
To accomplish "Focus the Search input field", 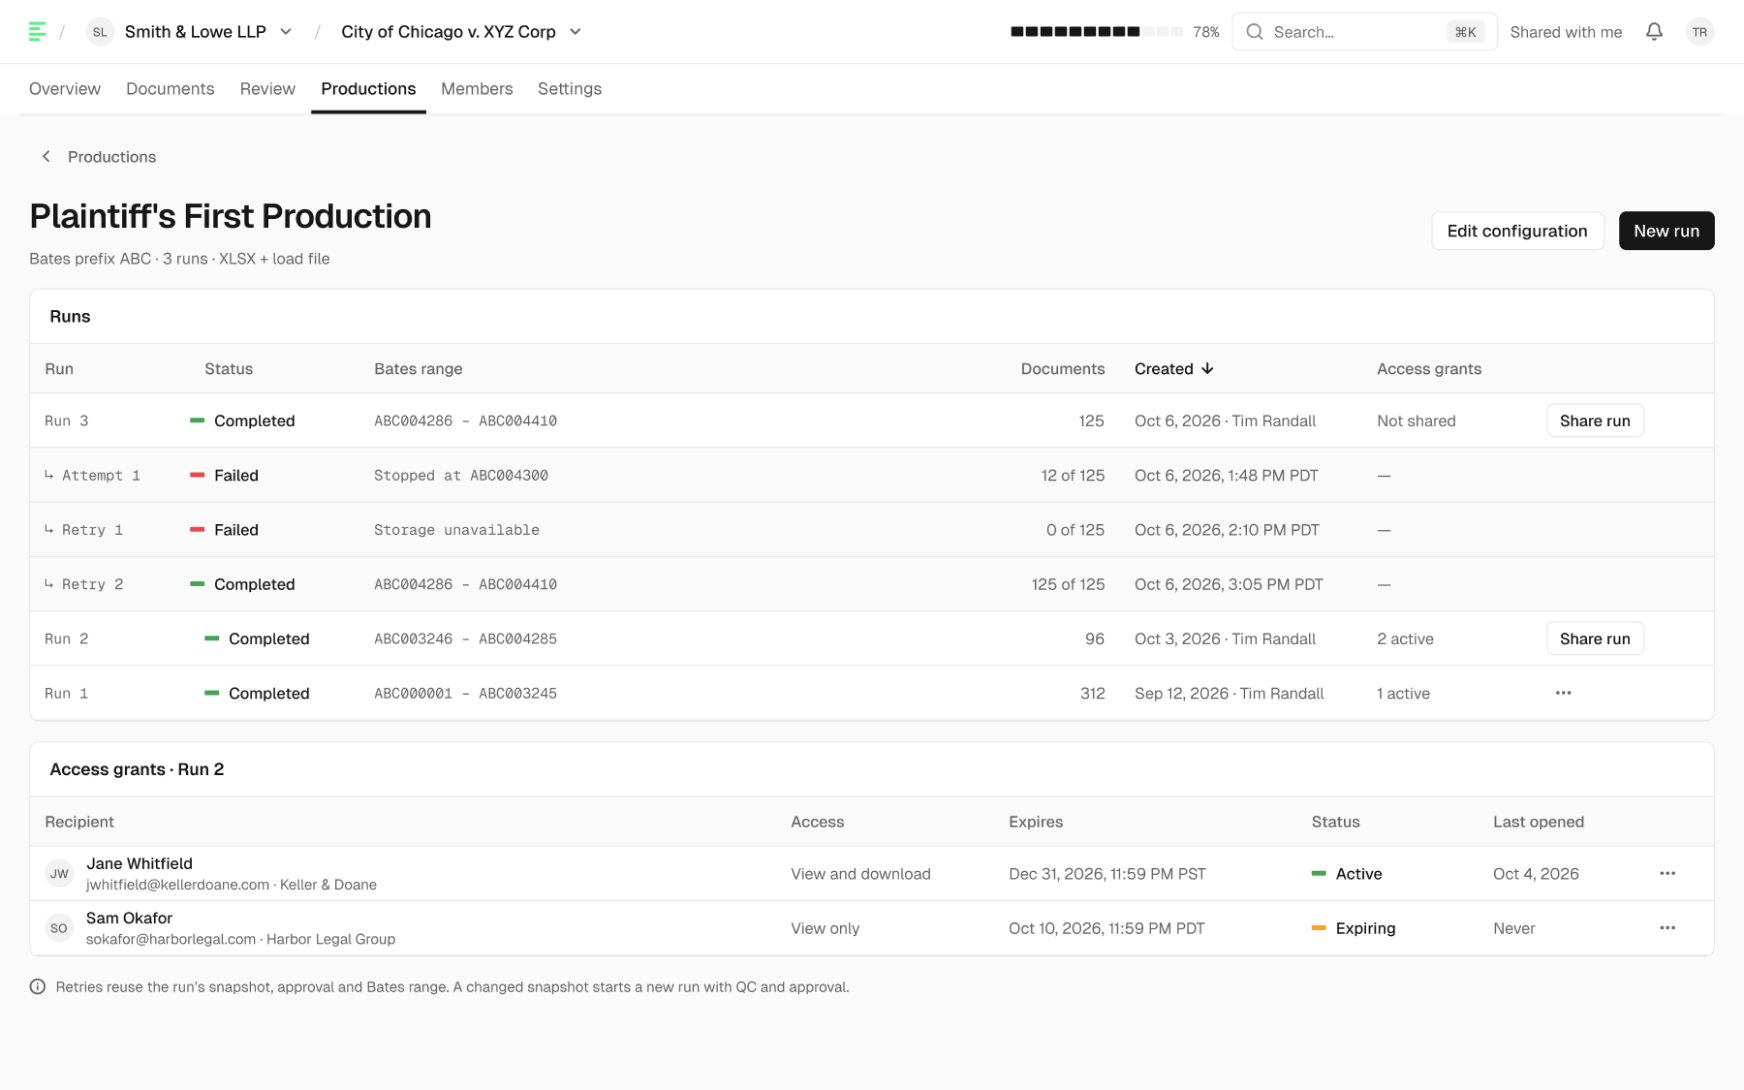I will pos(1364,32).
